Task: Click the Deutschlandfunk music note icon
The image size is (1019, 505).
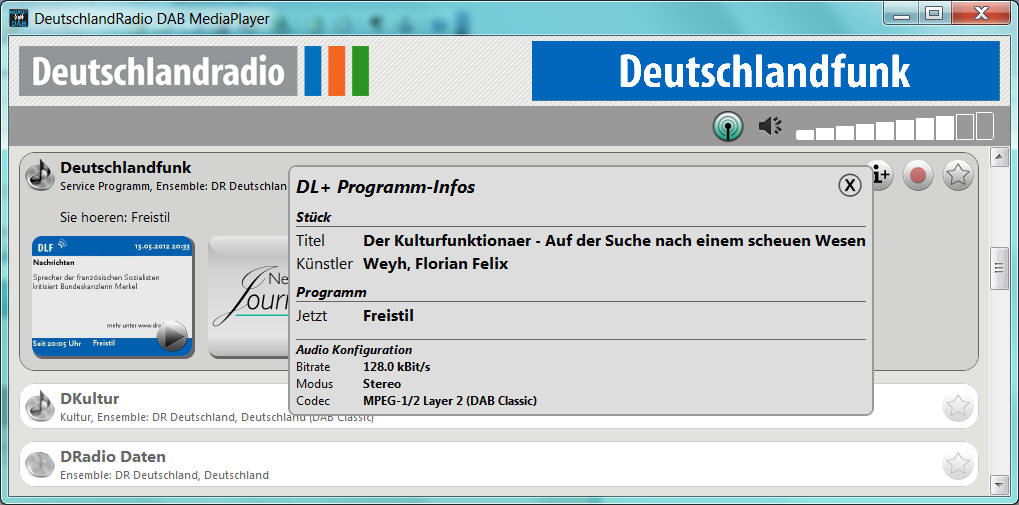Action: (40, 175)
